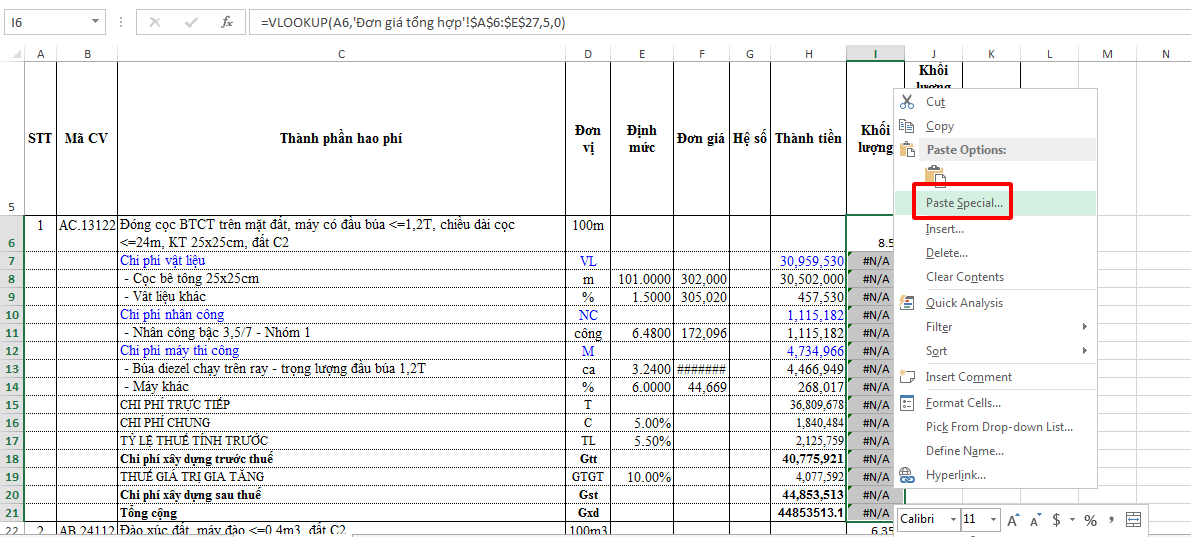1191x537 pixels.
Task: Click header cell 'Thành tiền'
Action: coord(809,138)
